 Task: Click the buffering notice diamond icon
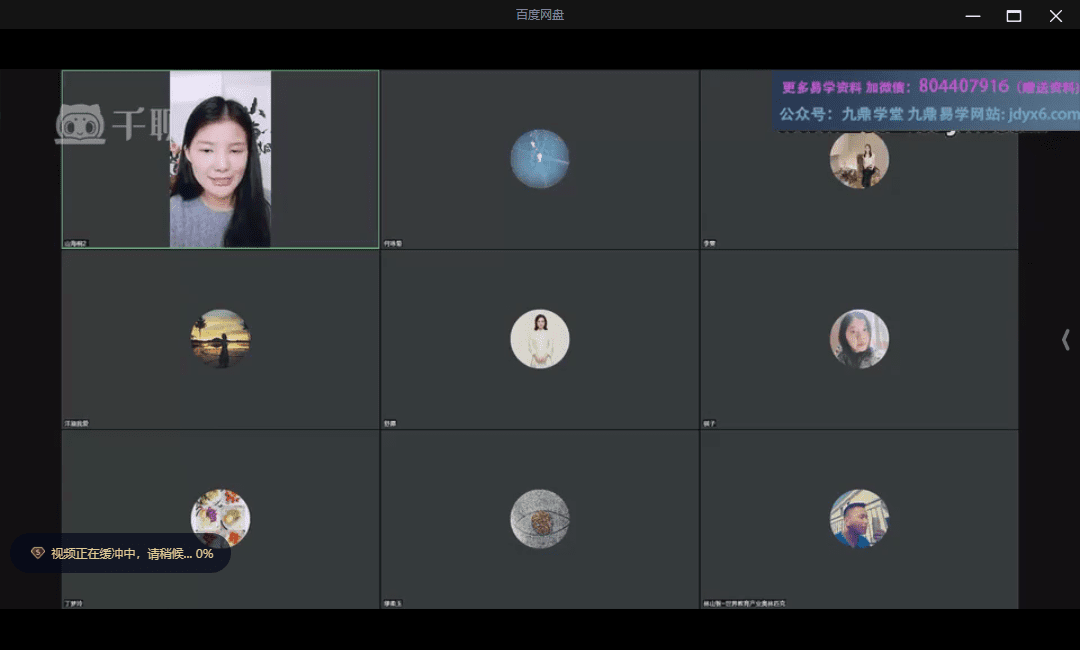[38, 553]
